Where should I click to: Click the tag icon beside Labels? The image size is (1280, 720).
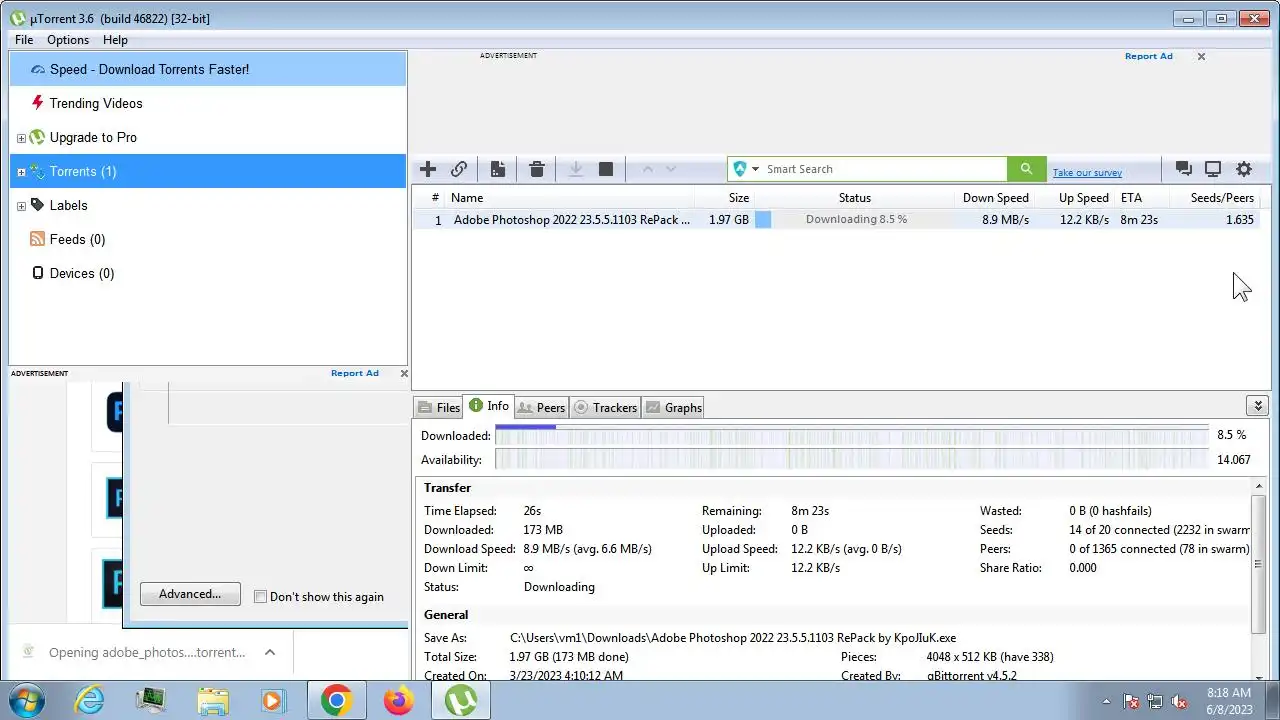pos(38,205)
